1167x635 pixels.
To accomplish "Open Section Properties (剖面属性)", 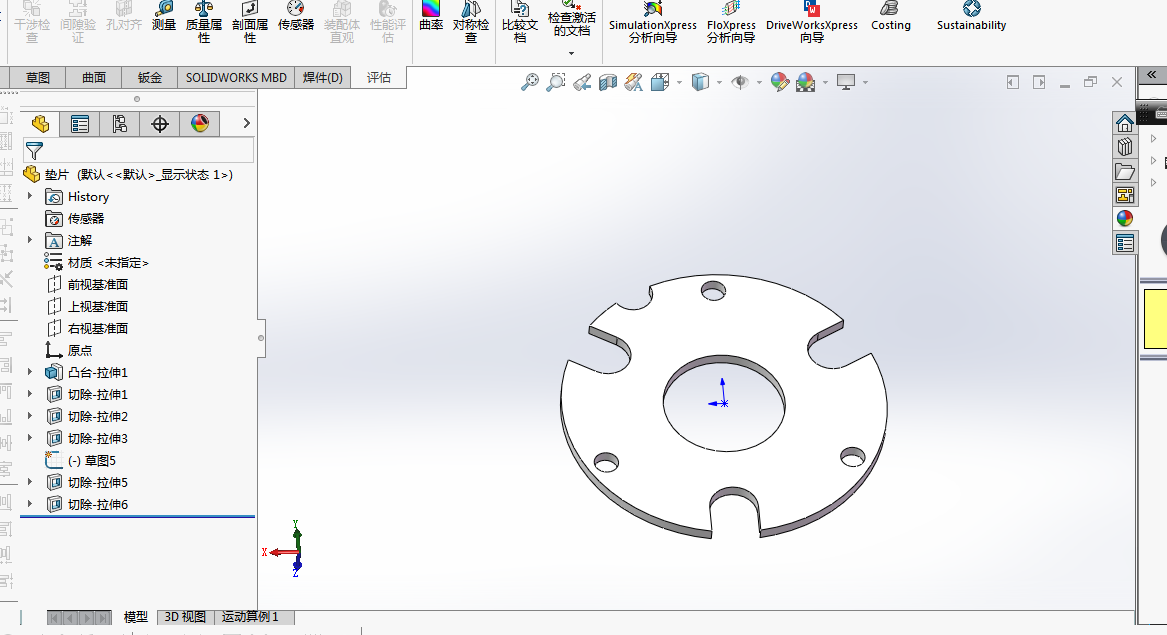I will coord(250,22).
